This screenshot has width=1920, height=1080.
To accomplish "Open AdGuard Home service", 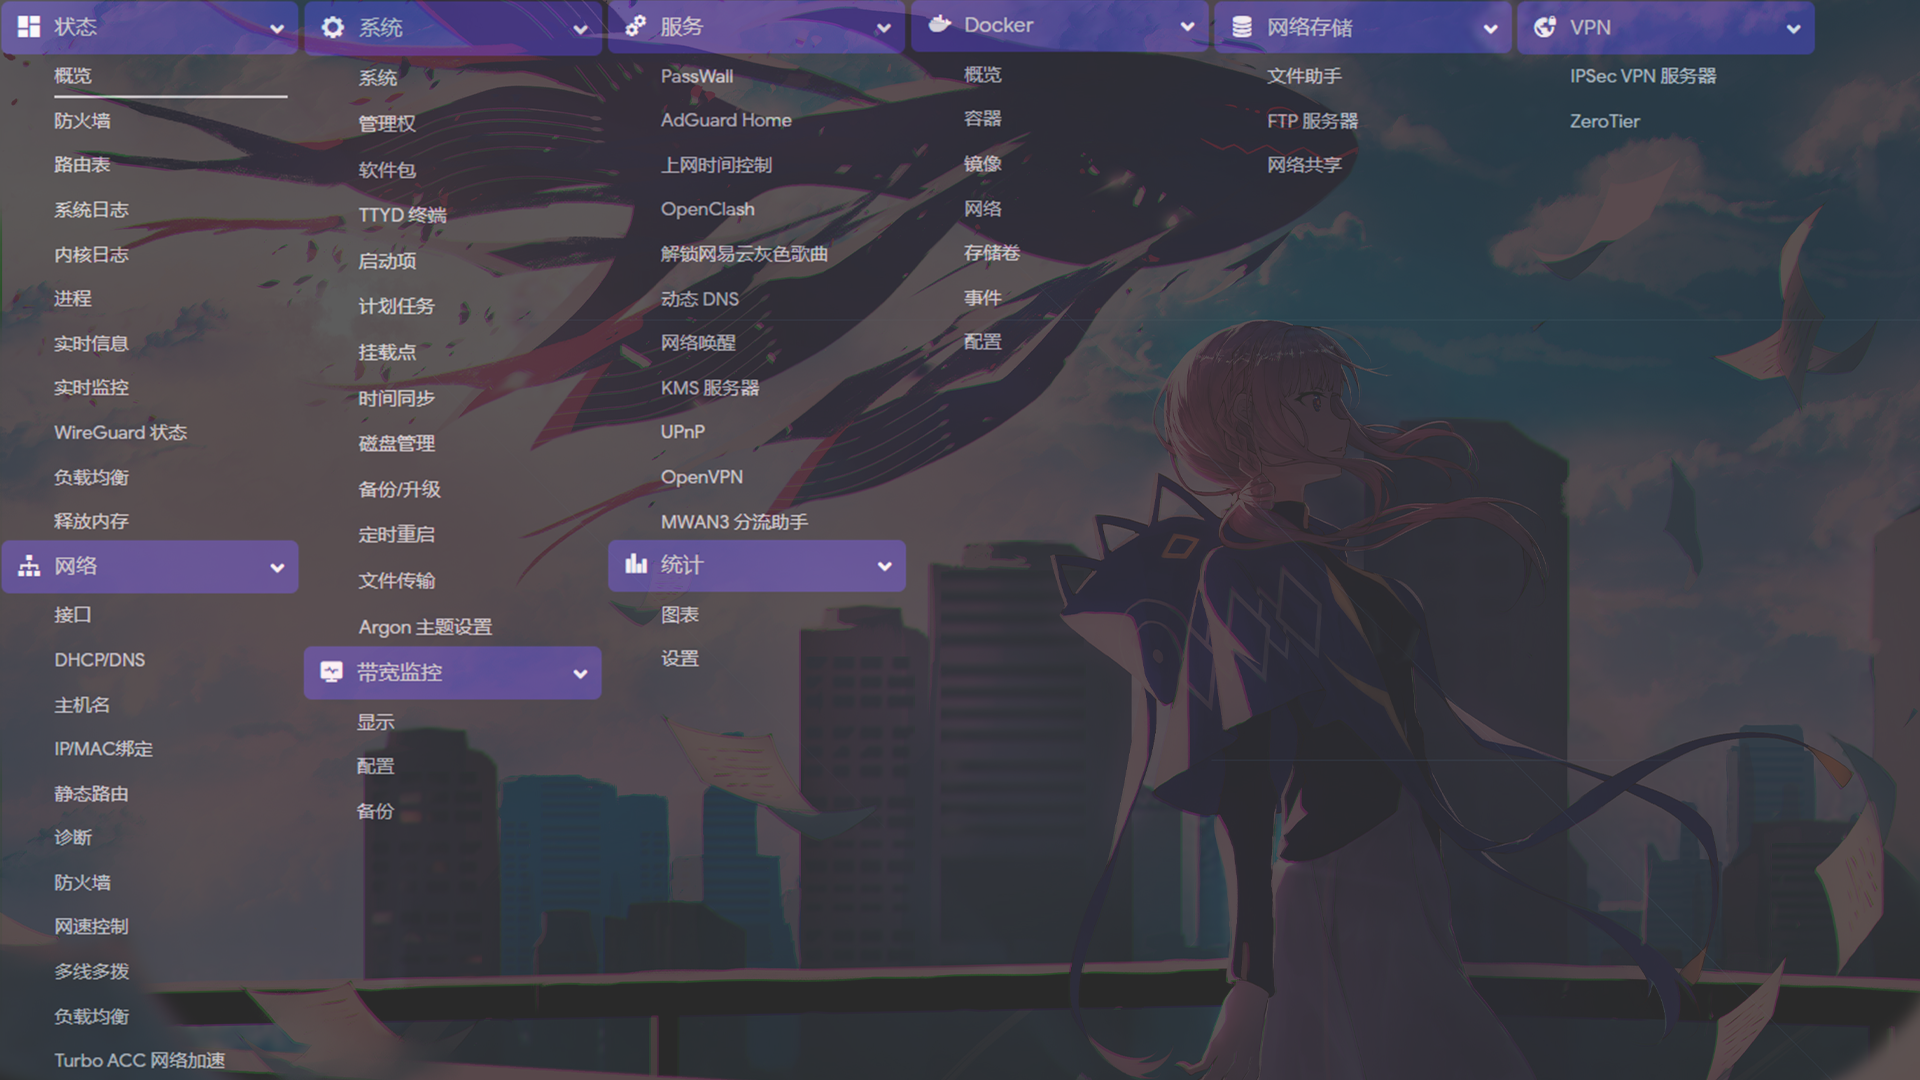I will click(x=726, y=120).
